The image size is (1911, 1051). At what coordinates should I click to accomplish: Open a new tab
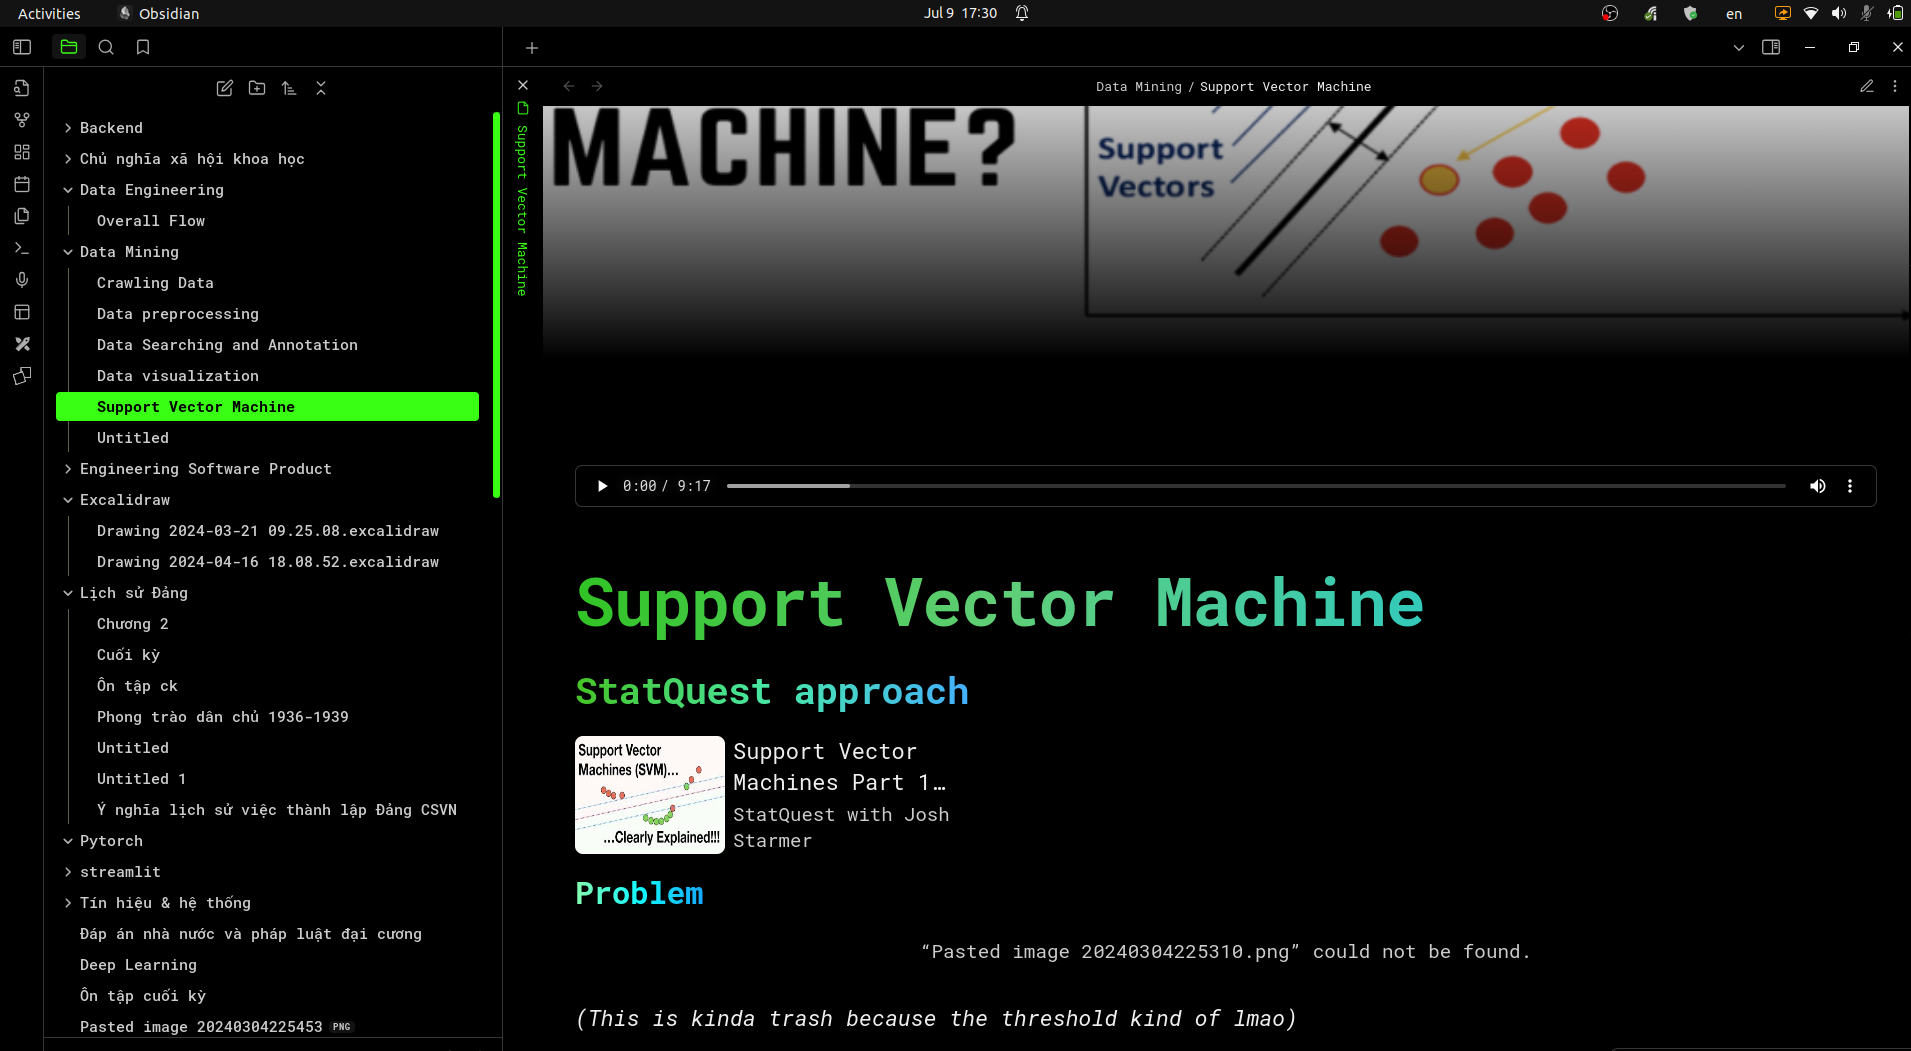532,48
